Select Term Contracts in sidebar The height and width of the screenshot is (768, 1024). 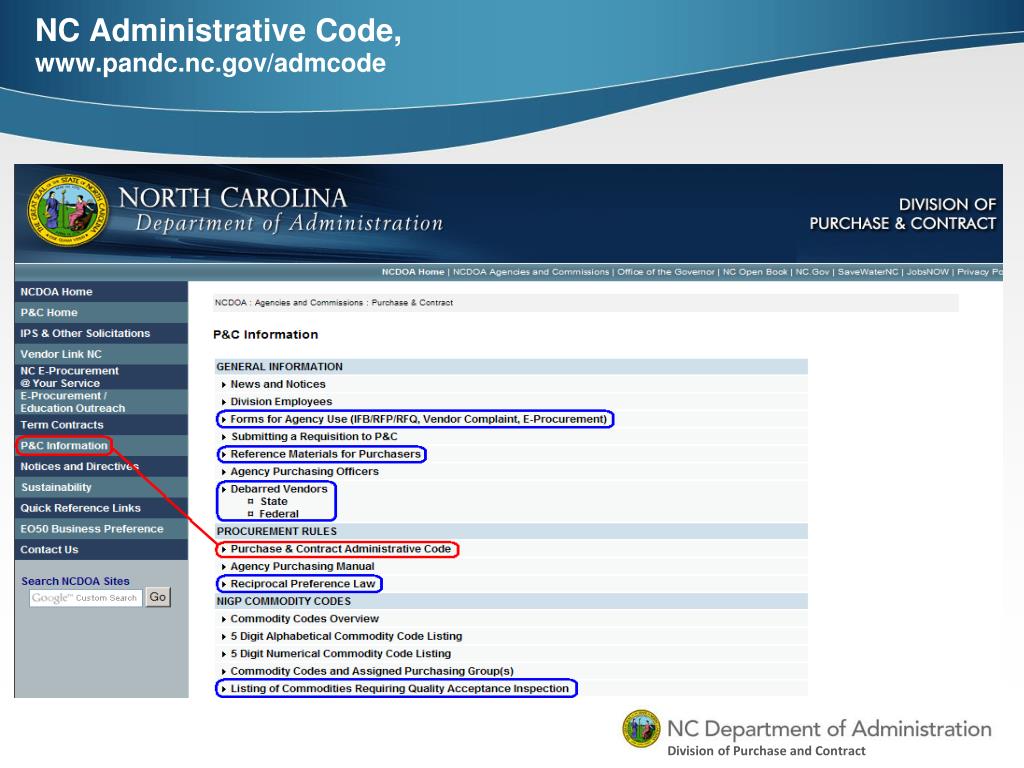click(61, 425)
